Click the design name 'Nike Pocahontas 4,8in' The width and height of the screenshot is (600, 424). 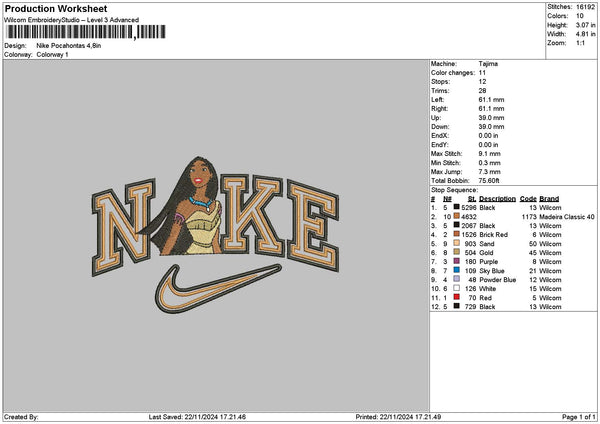pyautogui.click(x=69, y=46)
